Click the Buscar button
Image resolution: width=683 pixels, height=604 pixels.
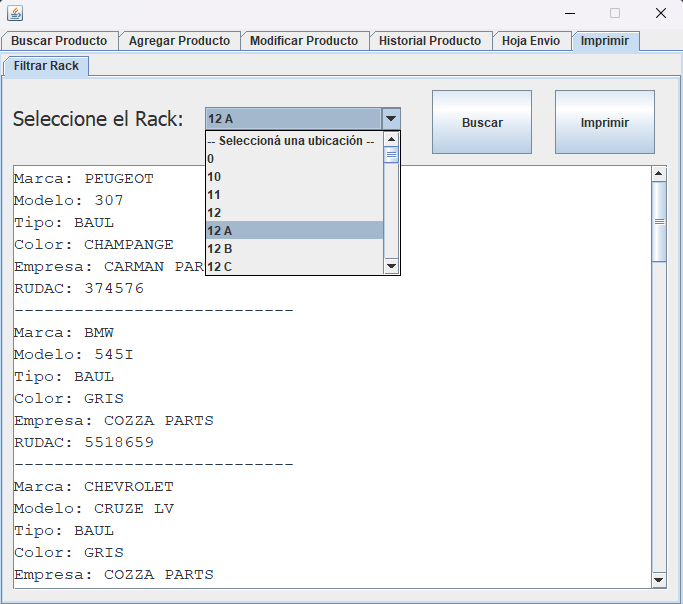[x=482, y=122]
